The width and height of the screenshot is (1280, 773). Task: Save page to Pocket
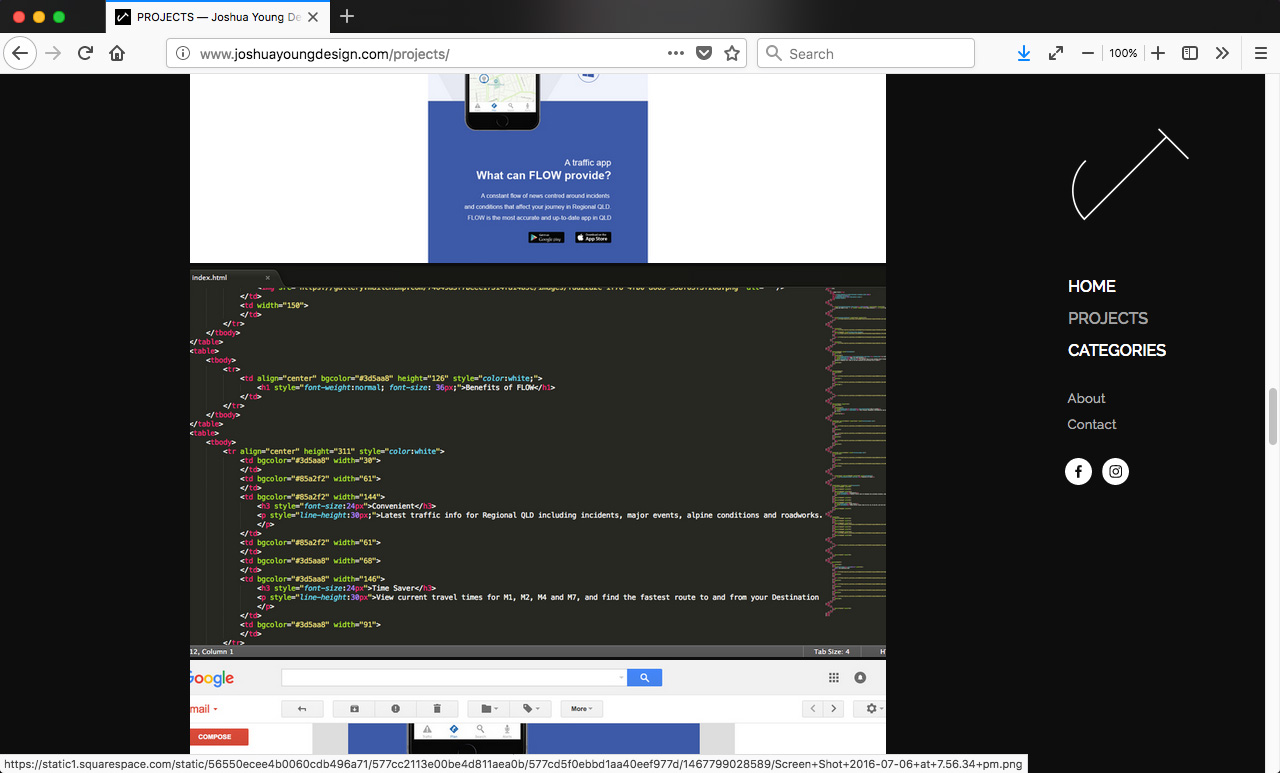tap(704, 53)
